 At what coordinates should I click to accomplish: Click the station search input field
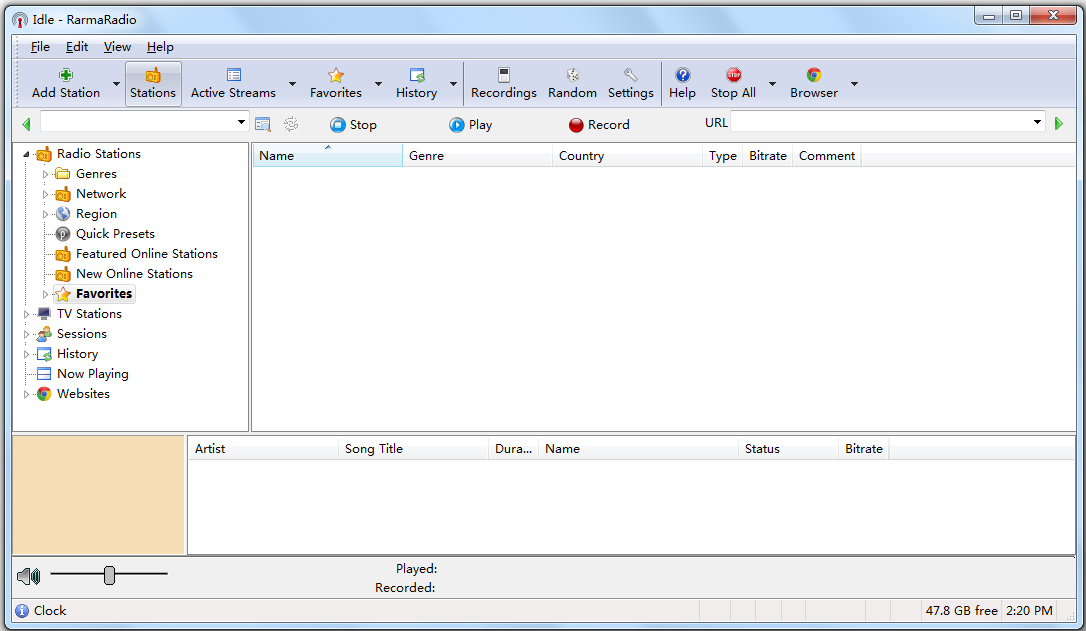[138, 122]
